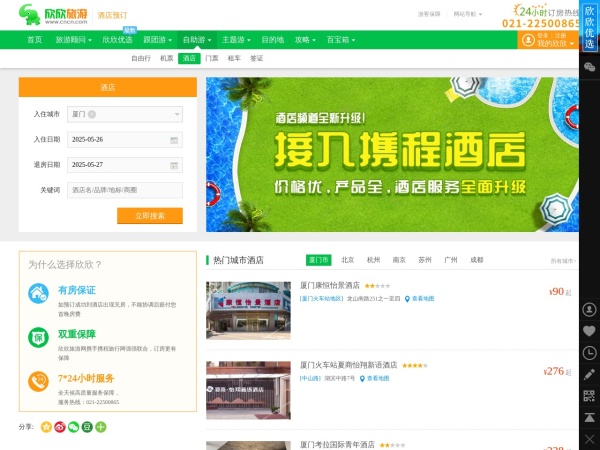Expand 入住城市 city dropdown arrow
The image size is (600, 450).
pyautogui.click(x=177, y=114)
